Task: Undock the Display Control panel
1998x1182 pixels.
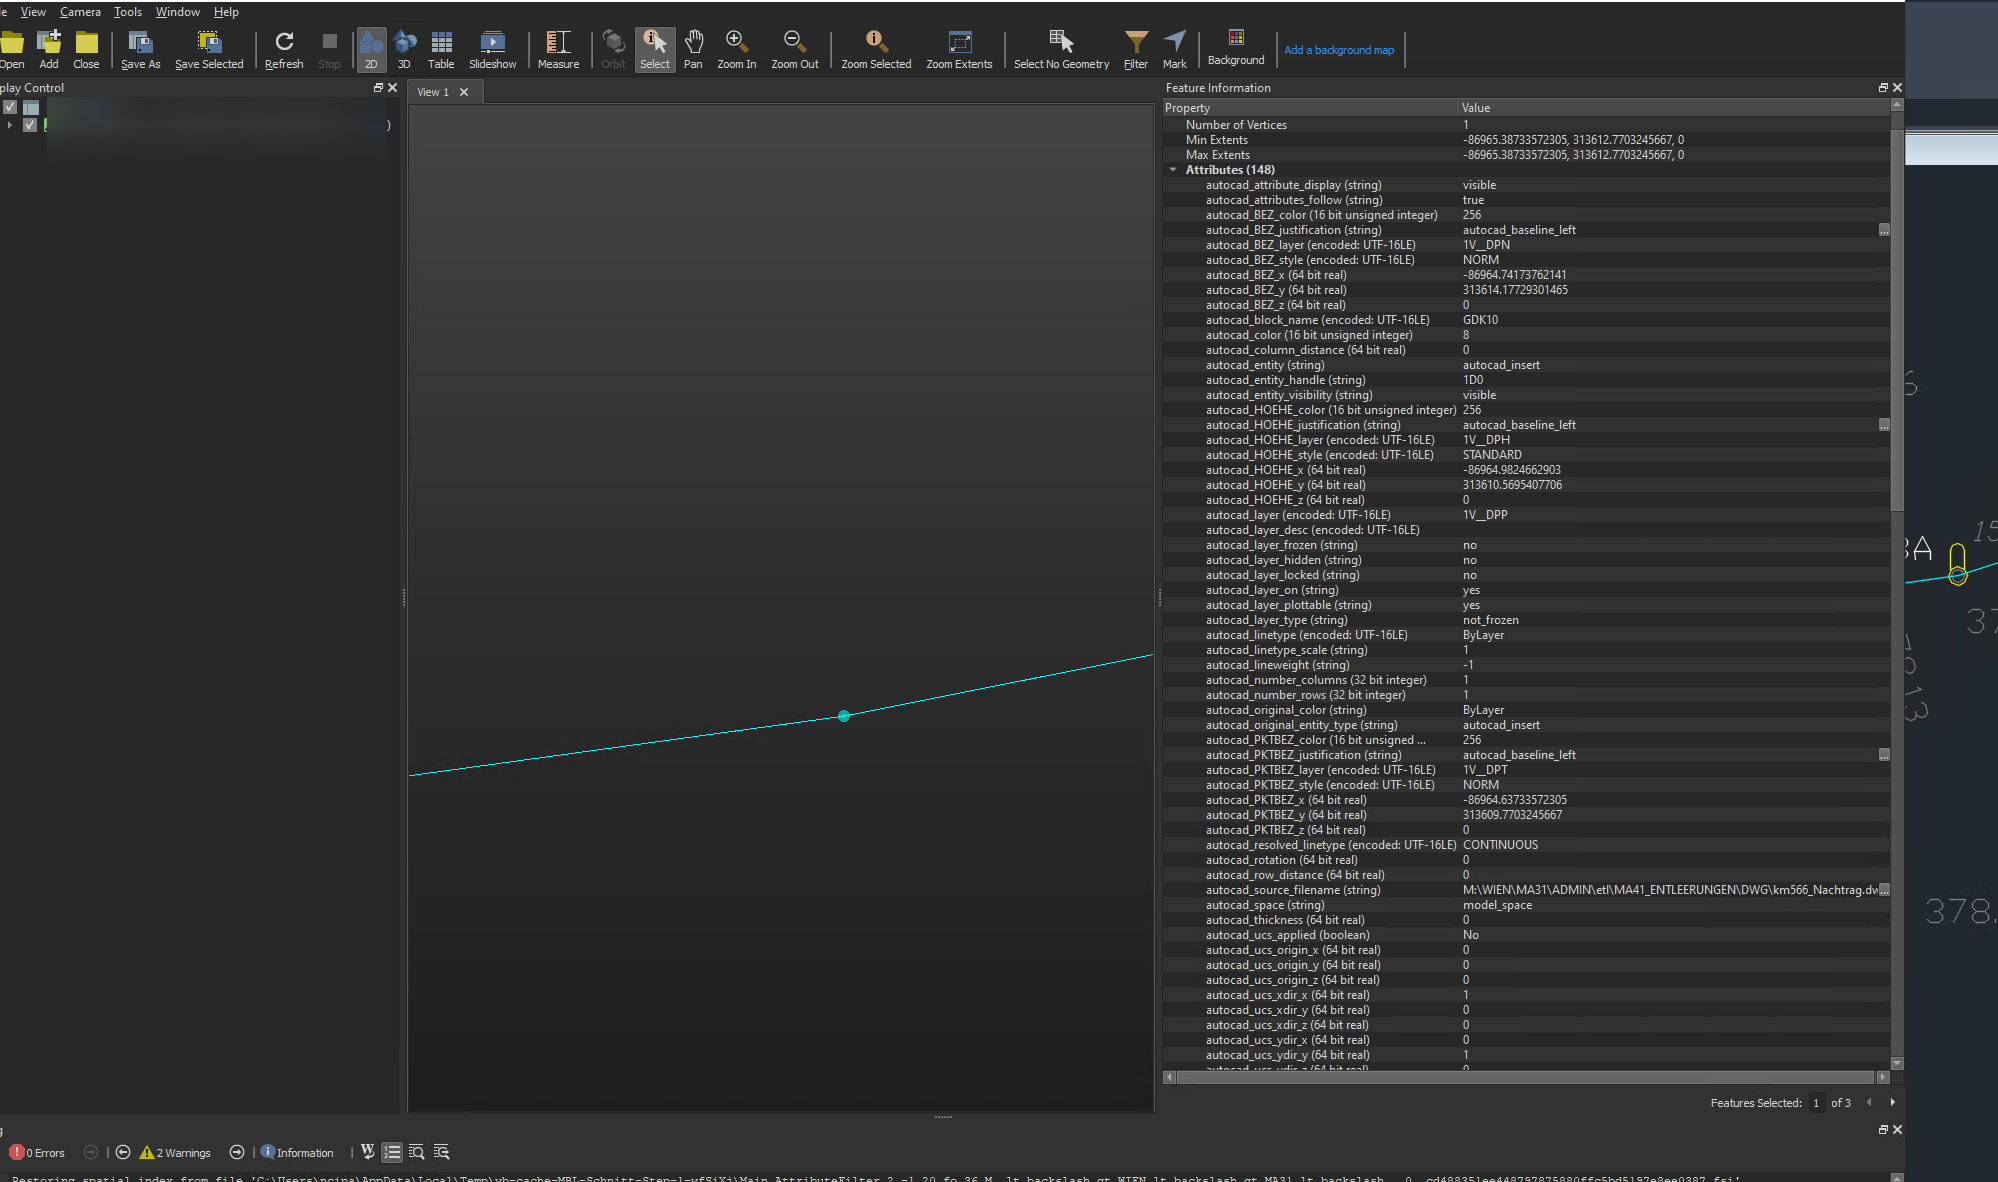Action: [x=378, y=88]
